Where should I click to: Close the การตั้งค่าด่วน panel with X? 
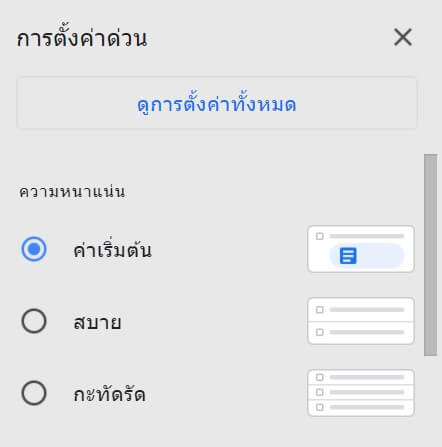[x=403, y=37]
